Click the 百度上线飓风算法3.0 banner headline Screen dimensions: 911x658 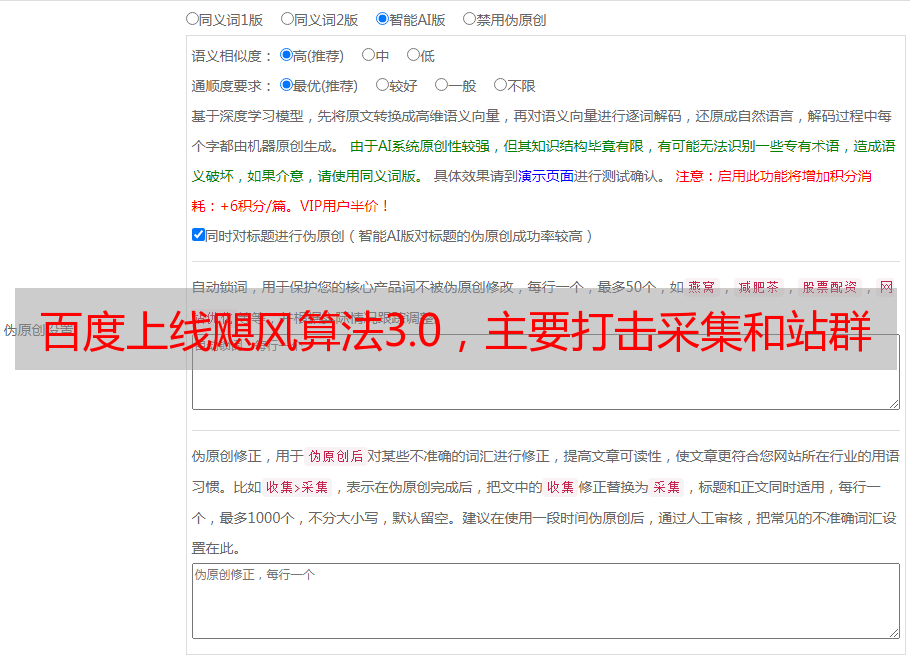[455, 330]
